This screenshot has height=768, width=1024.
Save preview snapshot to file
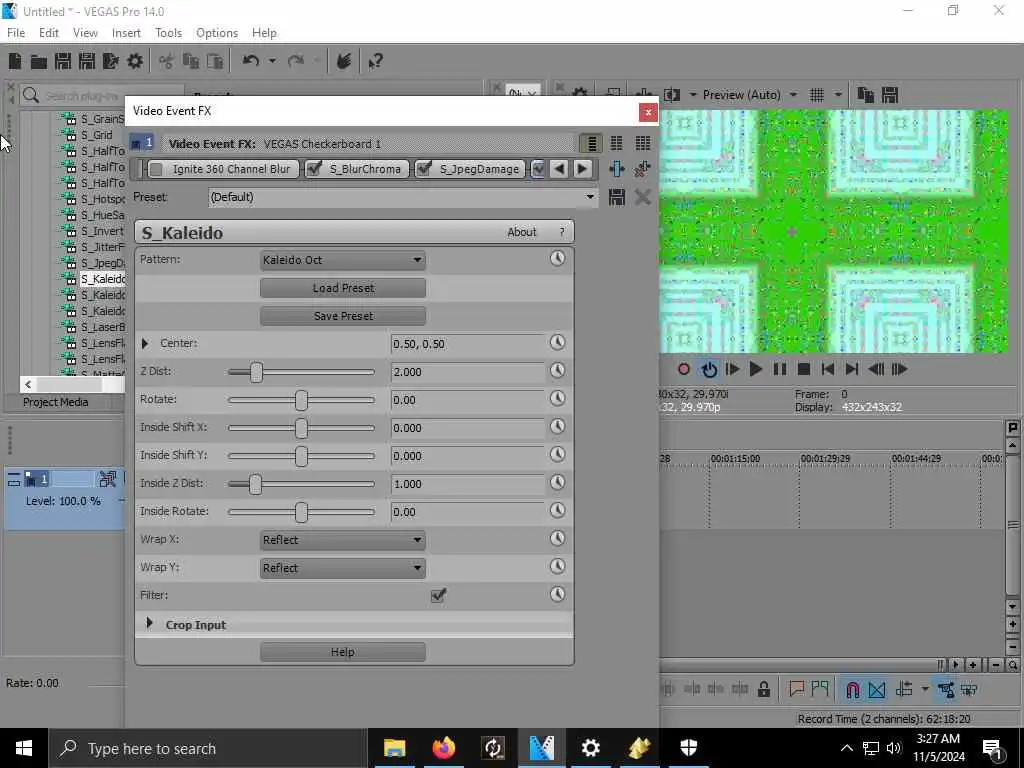tap(890, 95)
